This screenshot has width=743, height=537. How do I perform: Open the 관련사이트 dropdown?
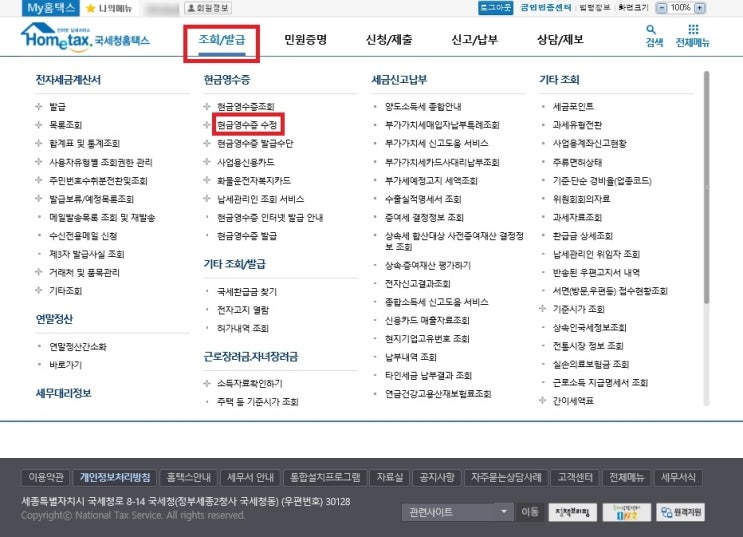pos(457,512)
